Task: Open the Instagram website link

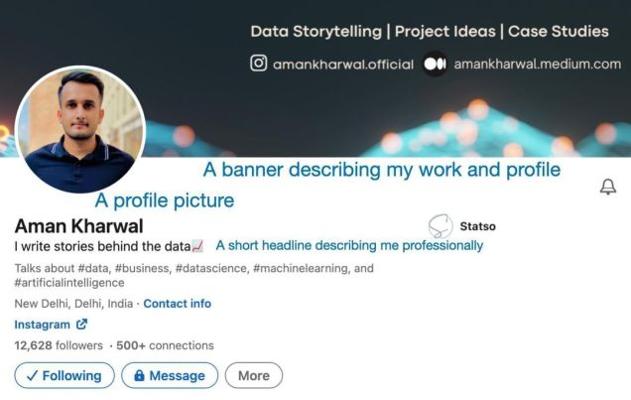Action: (x=42, y=324)
